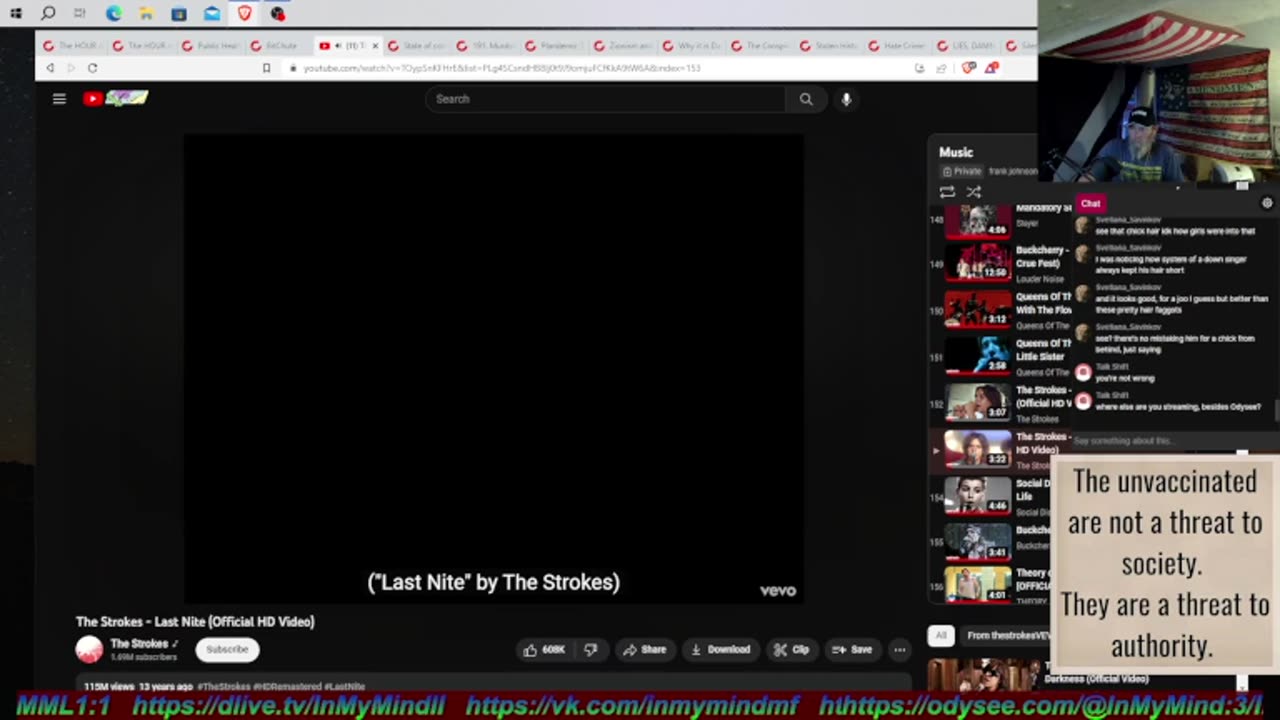Open the Brave Rewards triangle icon
This screenshot has width=1280, height=720.
991,68
